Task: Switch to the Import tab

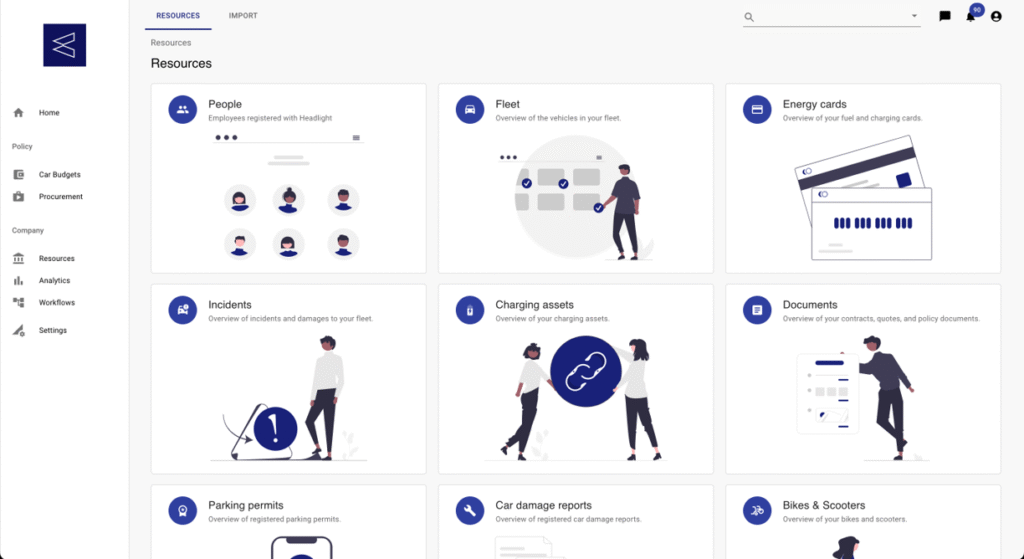Action: (243, 16)
